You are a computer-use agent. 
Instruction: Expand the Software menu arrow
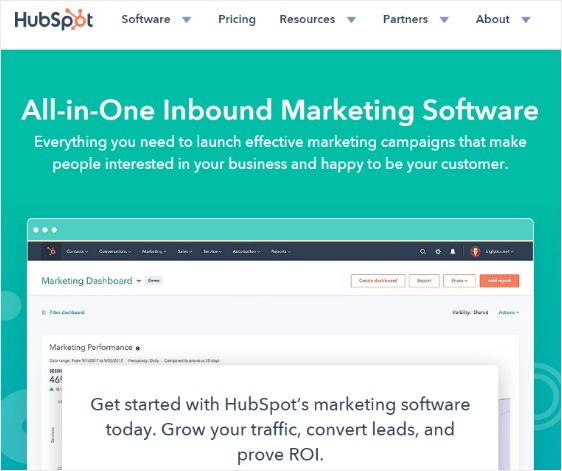[186, 20]
